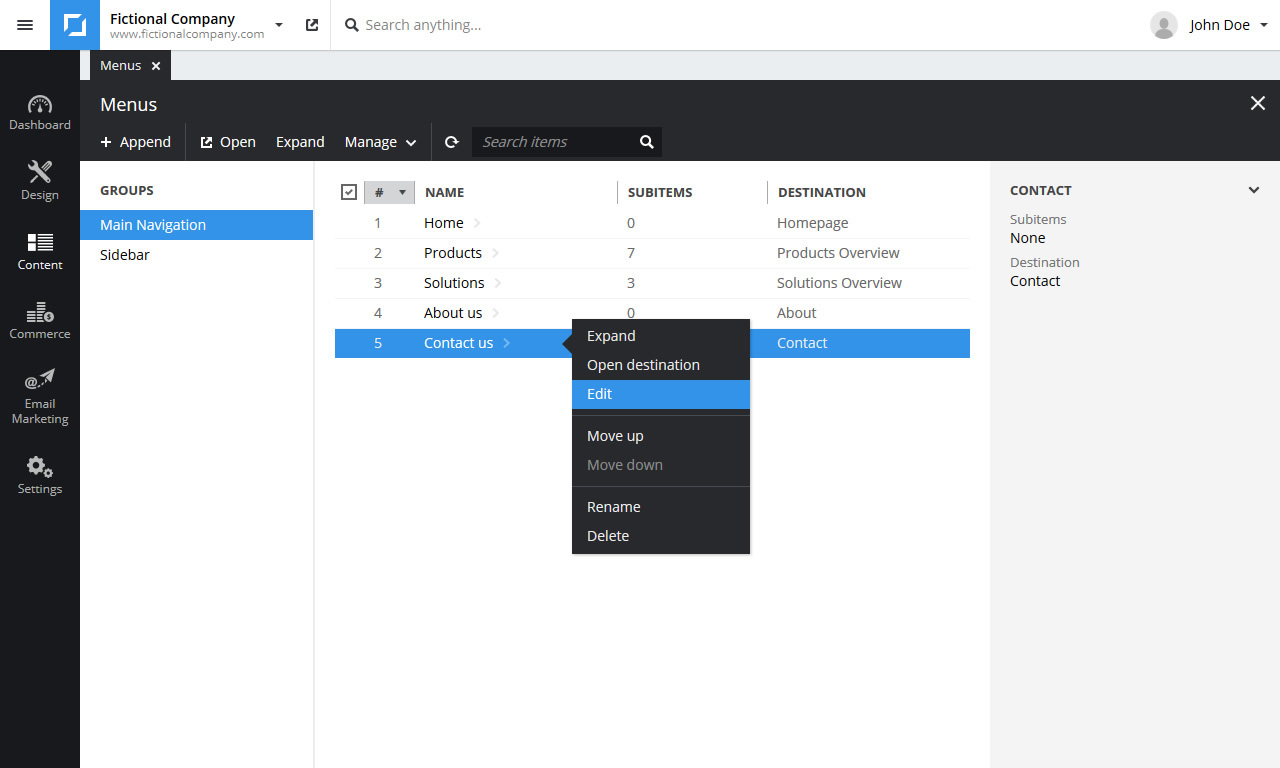This screenshot has width=1280, height=768.
Task: Open the Design tools section
Action: pos(40,181)
